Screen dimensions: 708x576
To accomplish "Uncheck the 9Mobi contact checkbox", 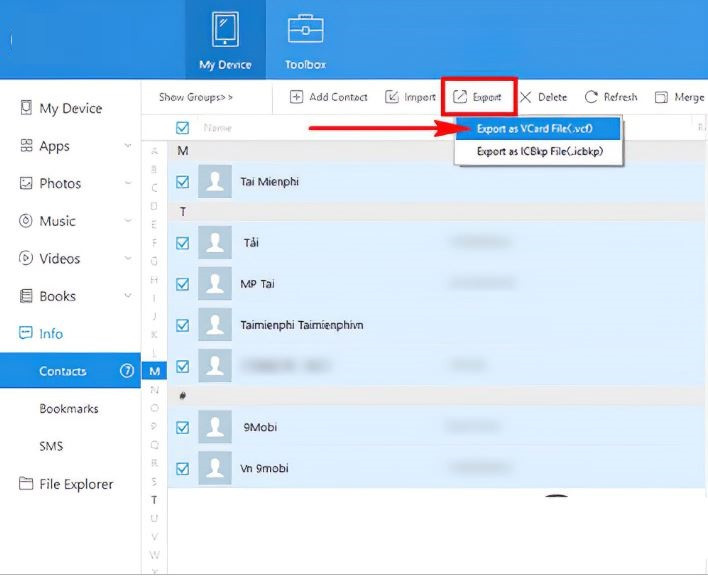I will [182, 427].
